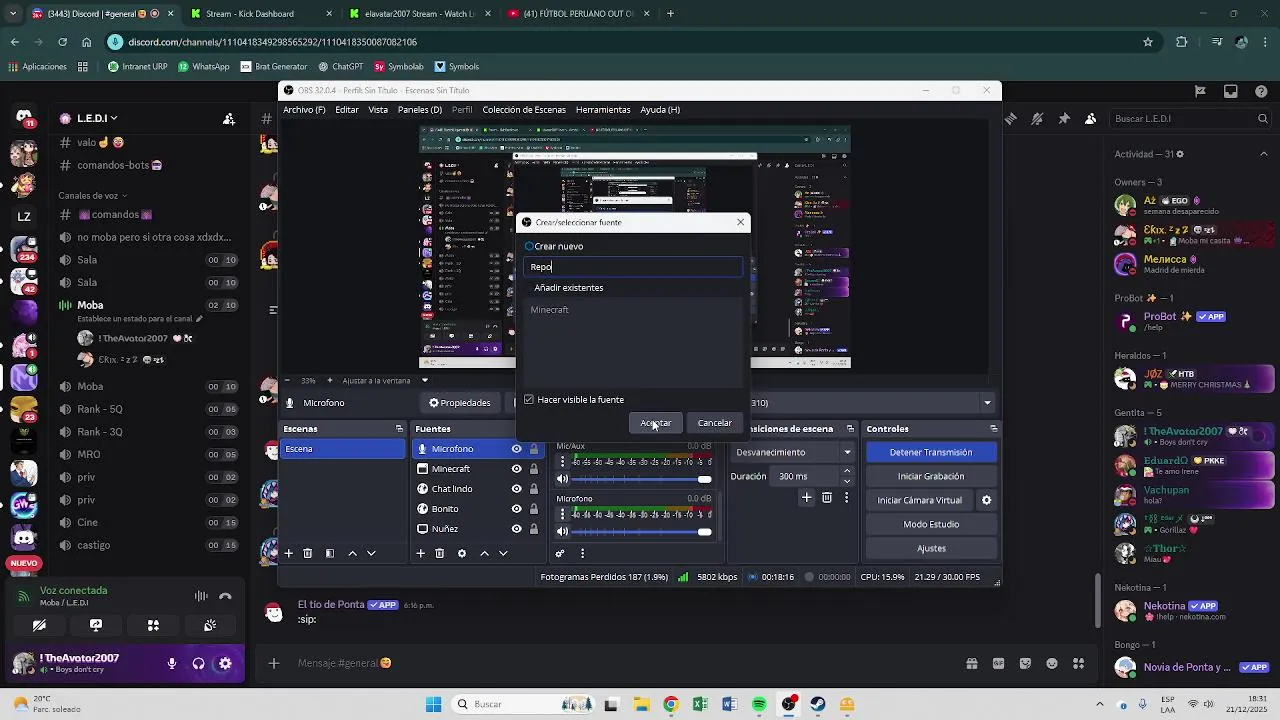Mute the Mic/Aux speaker icon

pyautogui.click(x=562, y=479)
